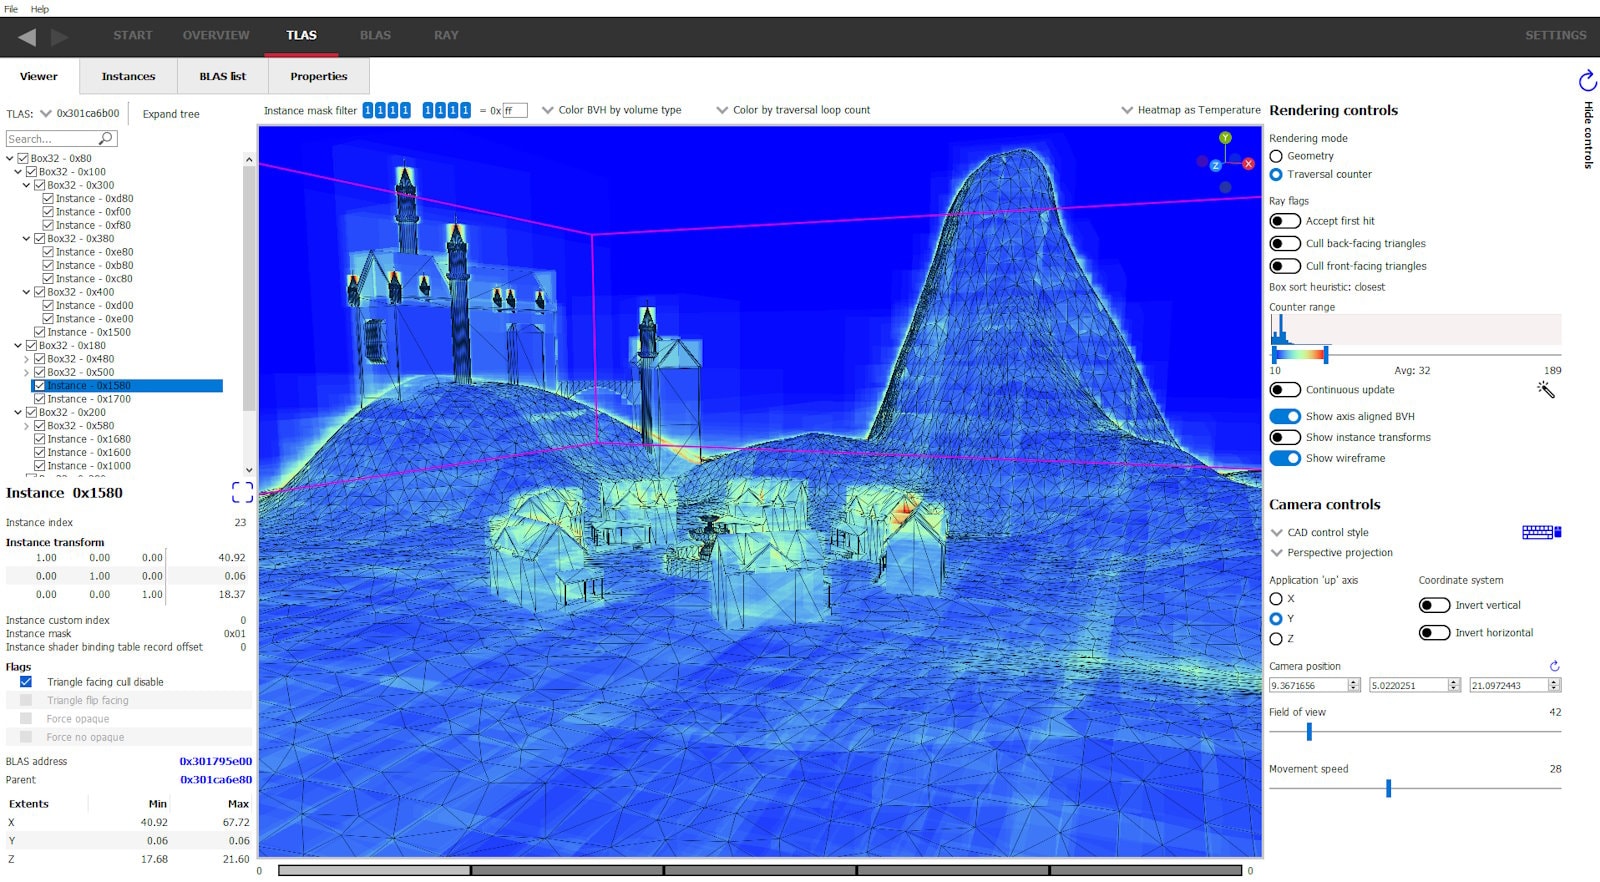The image size is (1600, 882).
Task: Turn off Show wireframe toggle
Action: click(x=1285, y=458)
